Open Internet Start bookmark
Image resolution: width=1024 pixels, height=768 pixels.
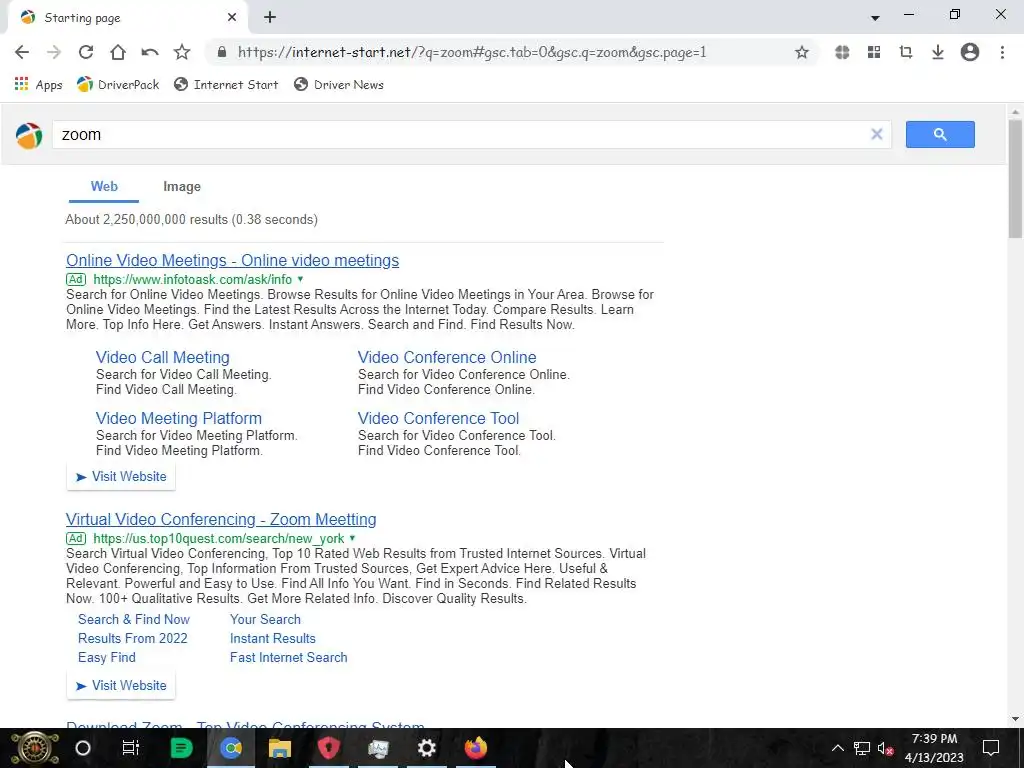click(226, 84)
